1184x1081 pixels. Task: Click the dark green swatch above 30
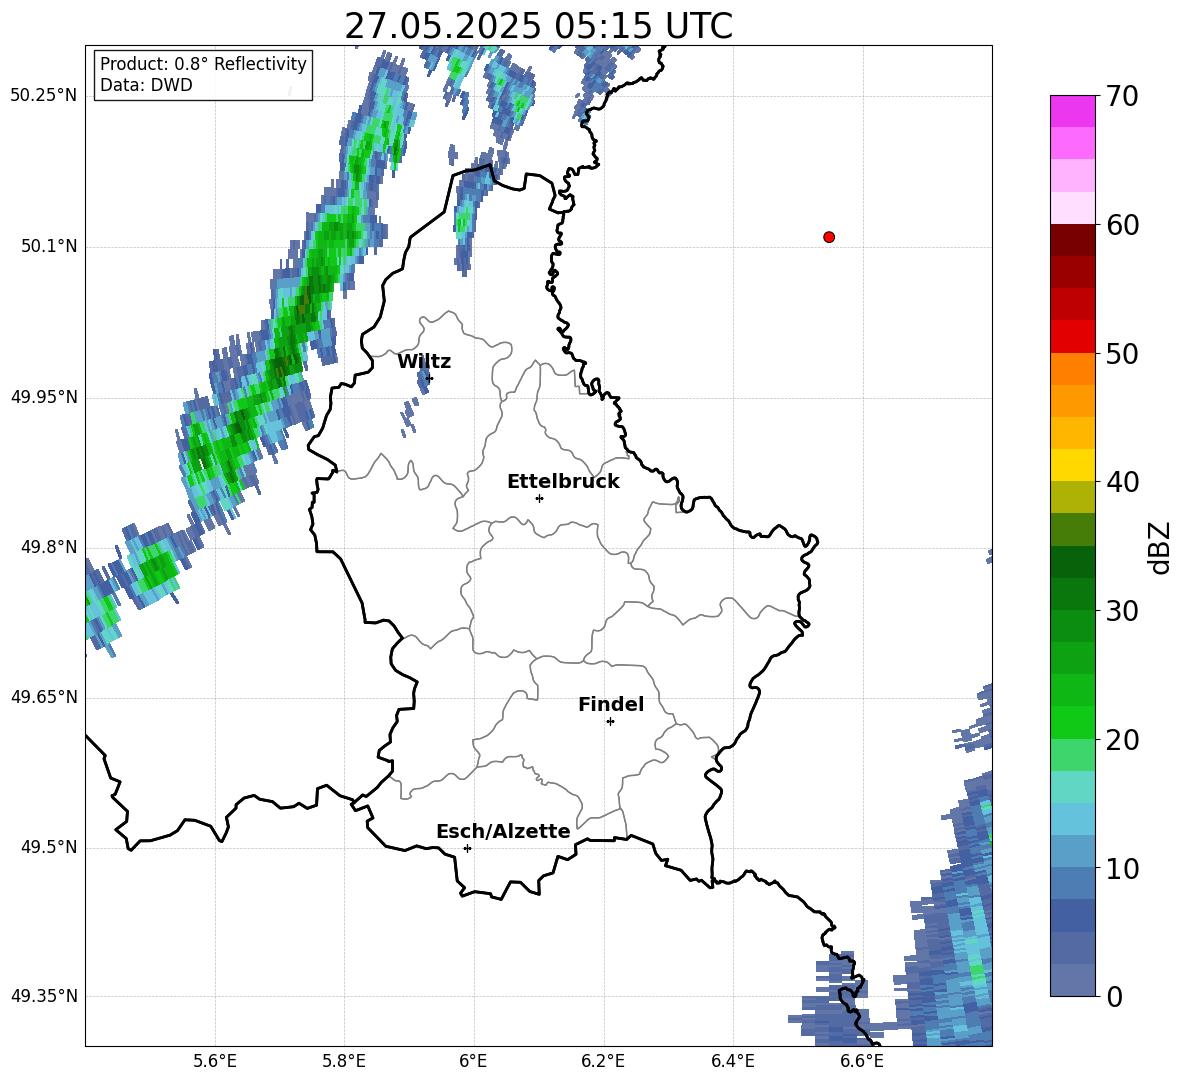pyautogui.click(x=1072, y=594)
